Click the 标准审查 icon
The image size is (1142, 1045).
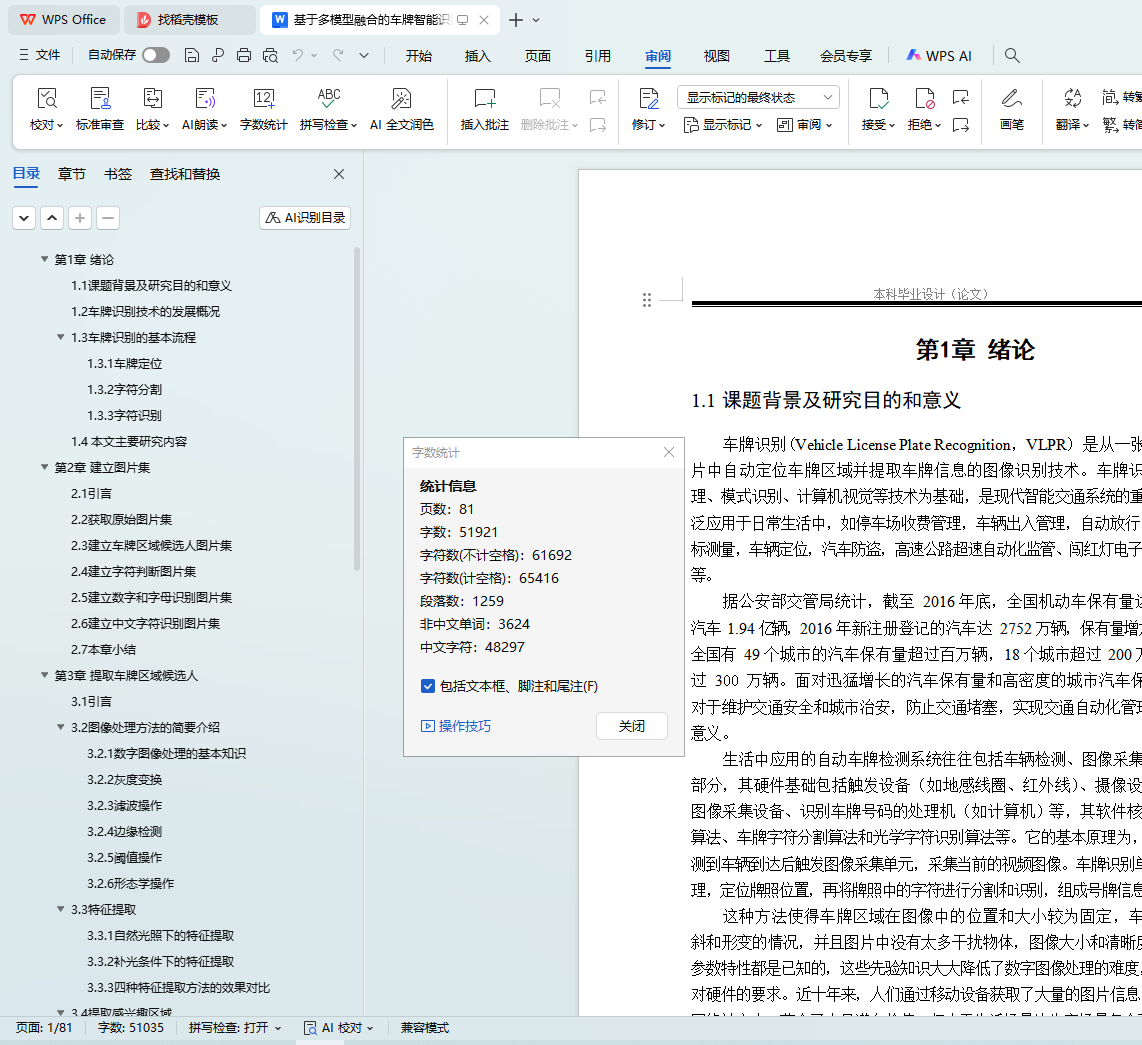100,99
